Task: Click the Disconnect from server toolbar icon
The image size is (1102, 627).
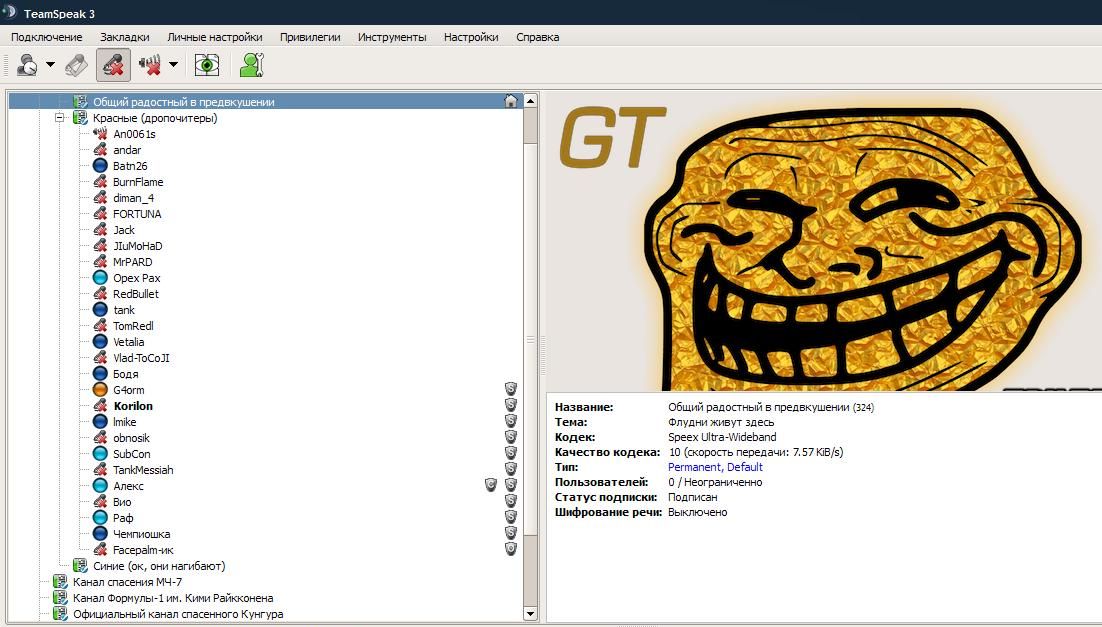Action: coord(76,65)
